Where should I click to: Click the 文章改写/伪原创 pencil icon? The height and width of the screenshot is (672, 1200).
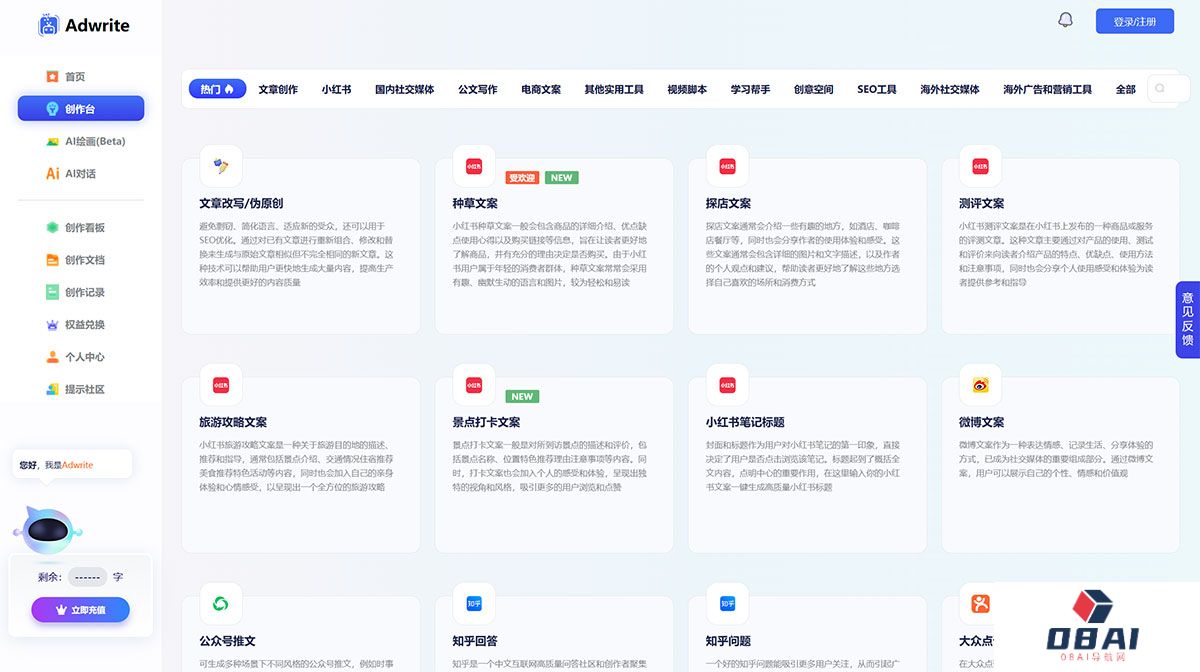[x=220, y=166]
